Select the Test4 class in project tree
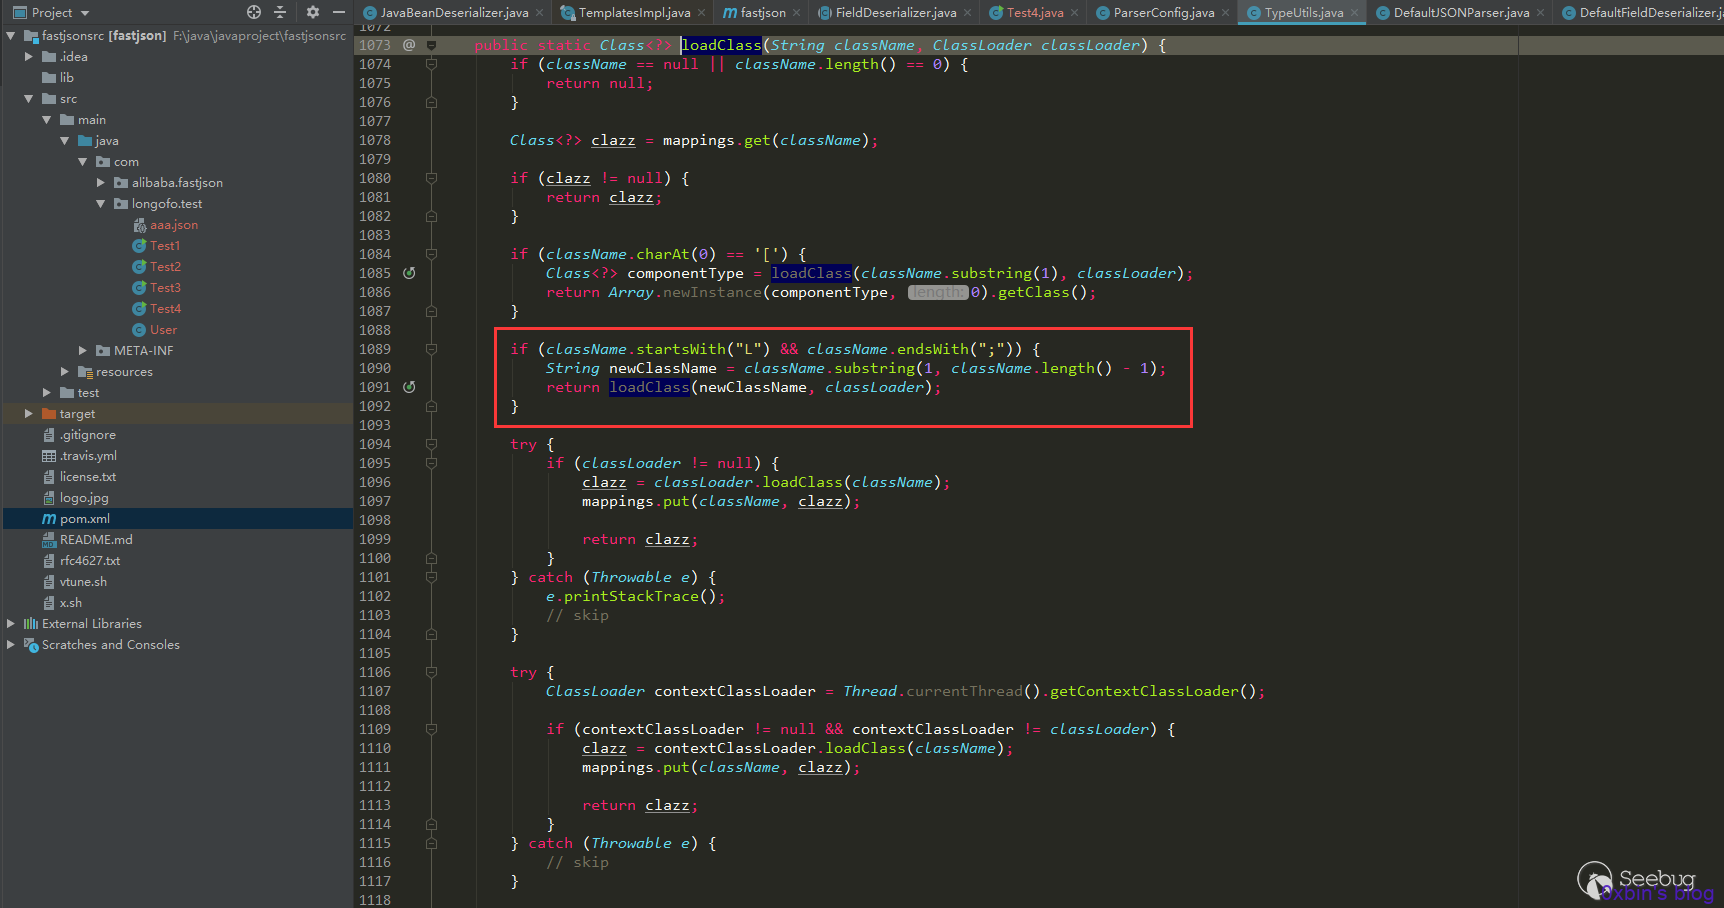This screenshot has width=1724, height=908. tap(165, 308)
